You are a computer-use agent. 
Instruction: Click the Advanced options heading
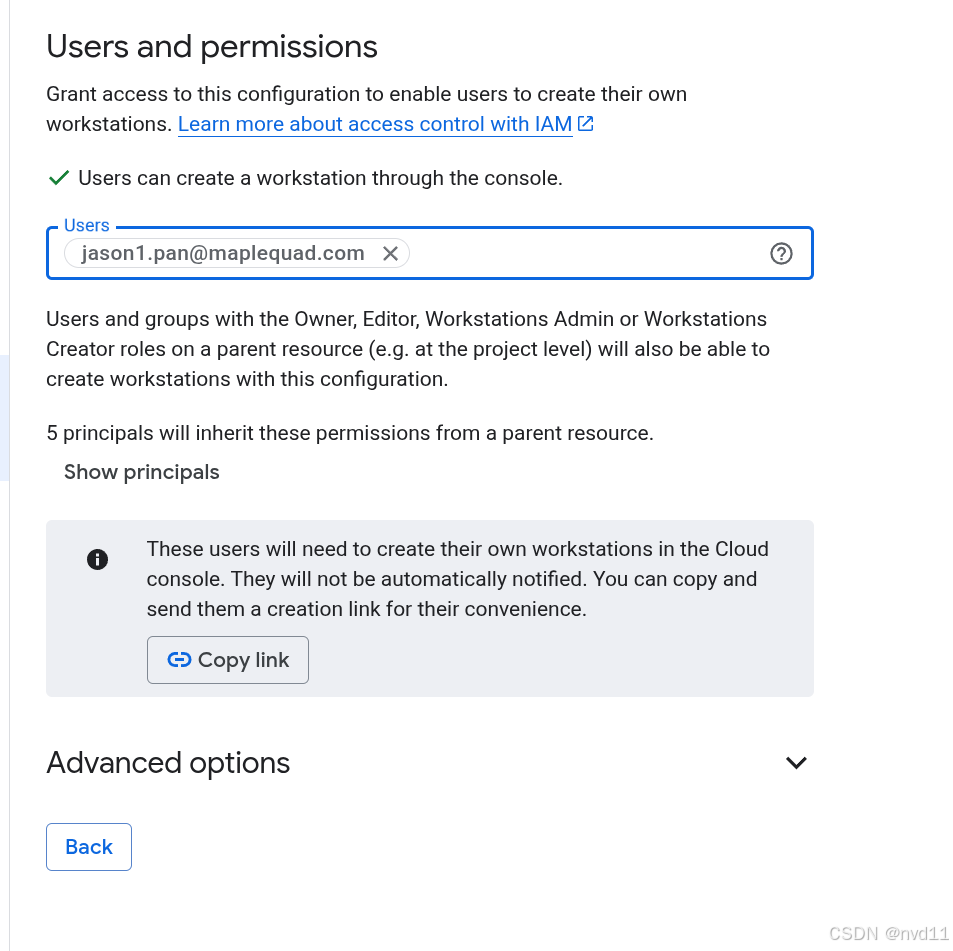click(x=168, y=763)
